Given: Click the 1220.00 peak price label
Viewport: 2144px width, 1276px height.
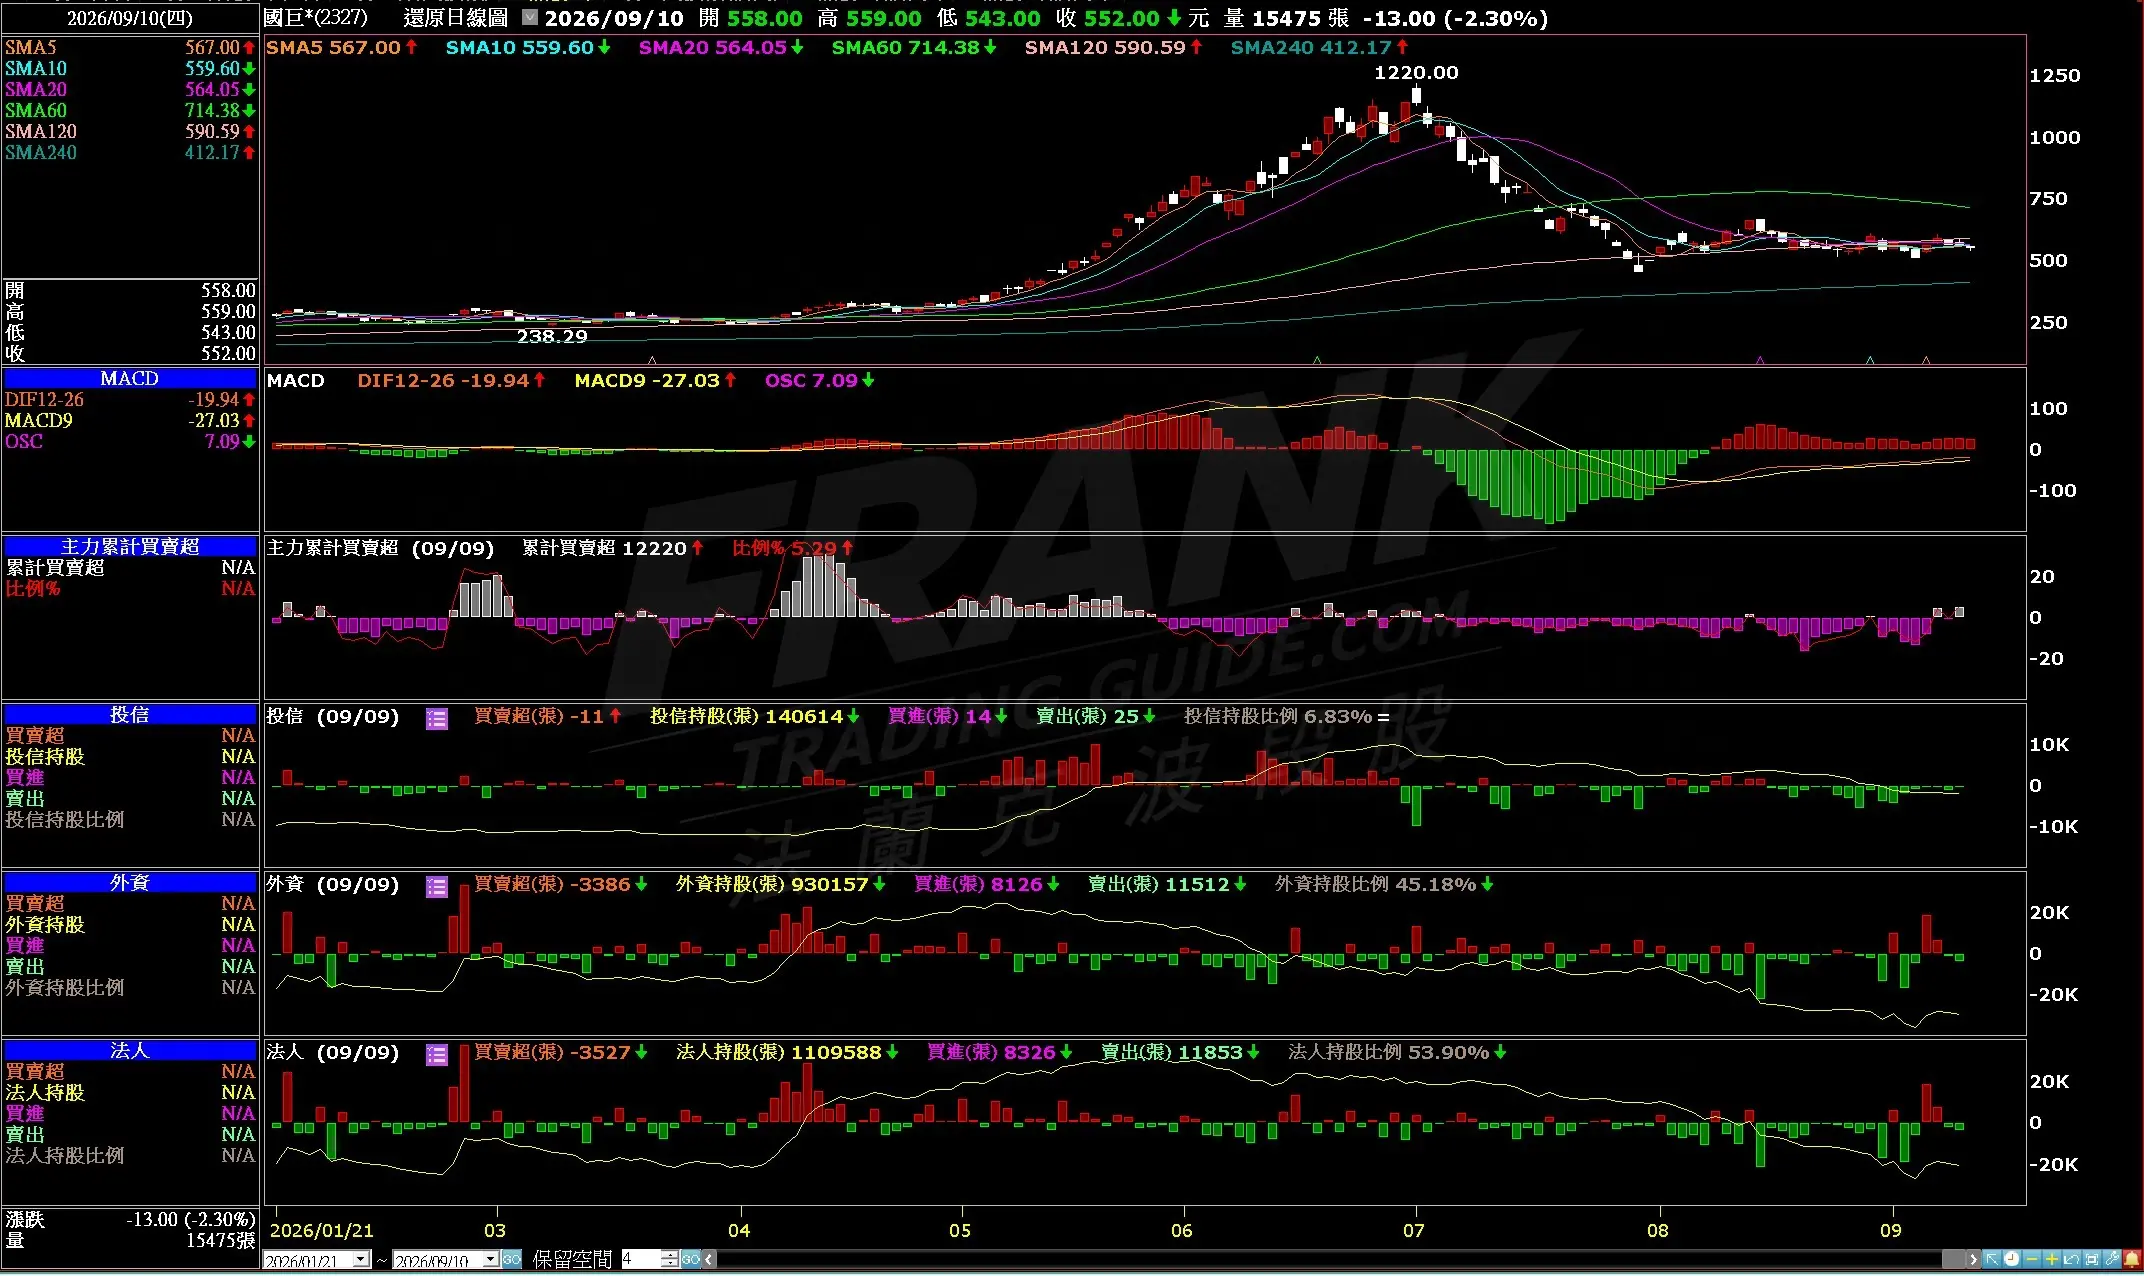Looking at the screenshot, I should point(1416,72).
